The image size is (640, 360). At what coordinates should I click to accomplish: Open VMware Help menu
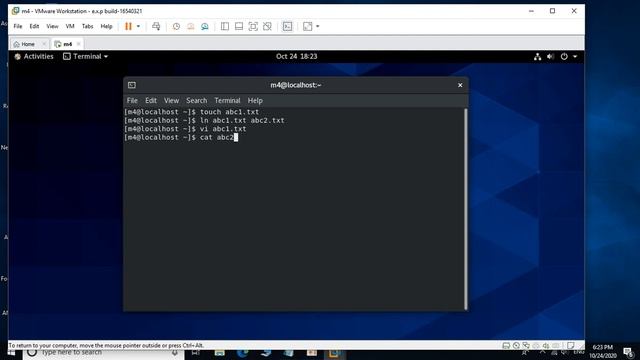coord(106,26)
